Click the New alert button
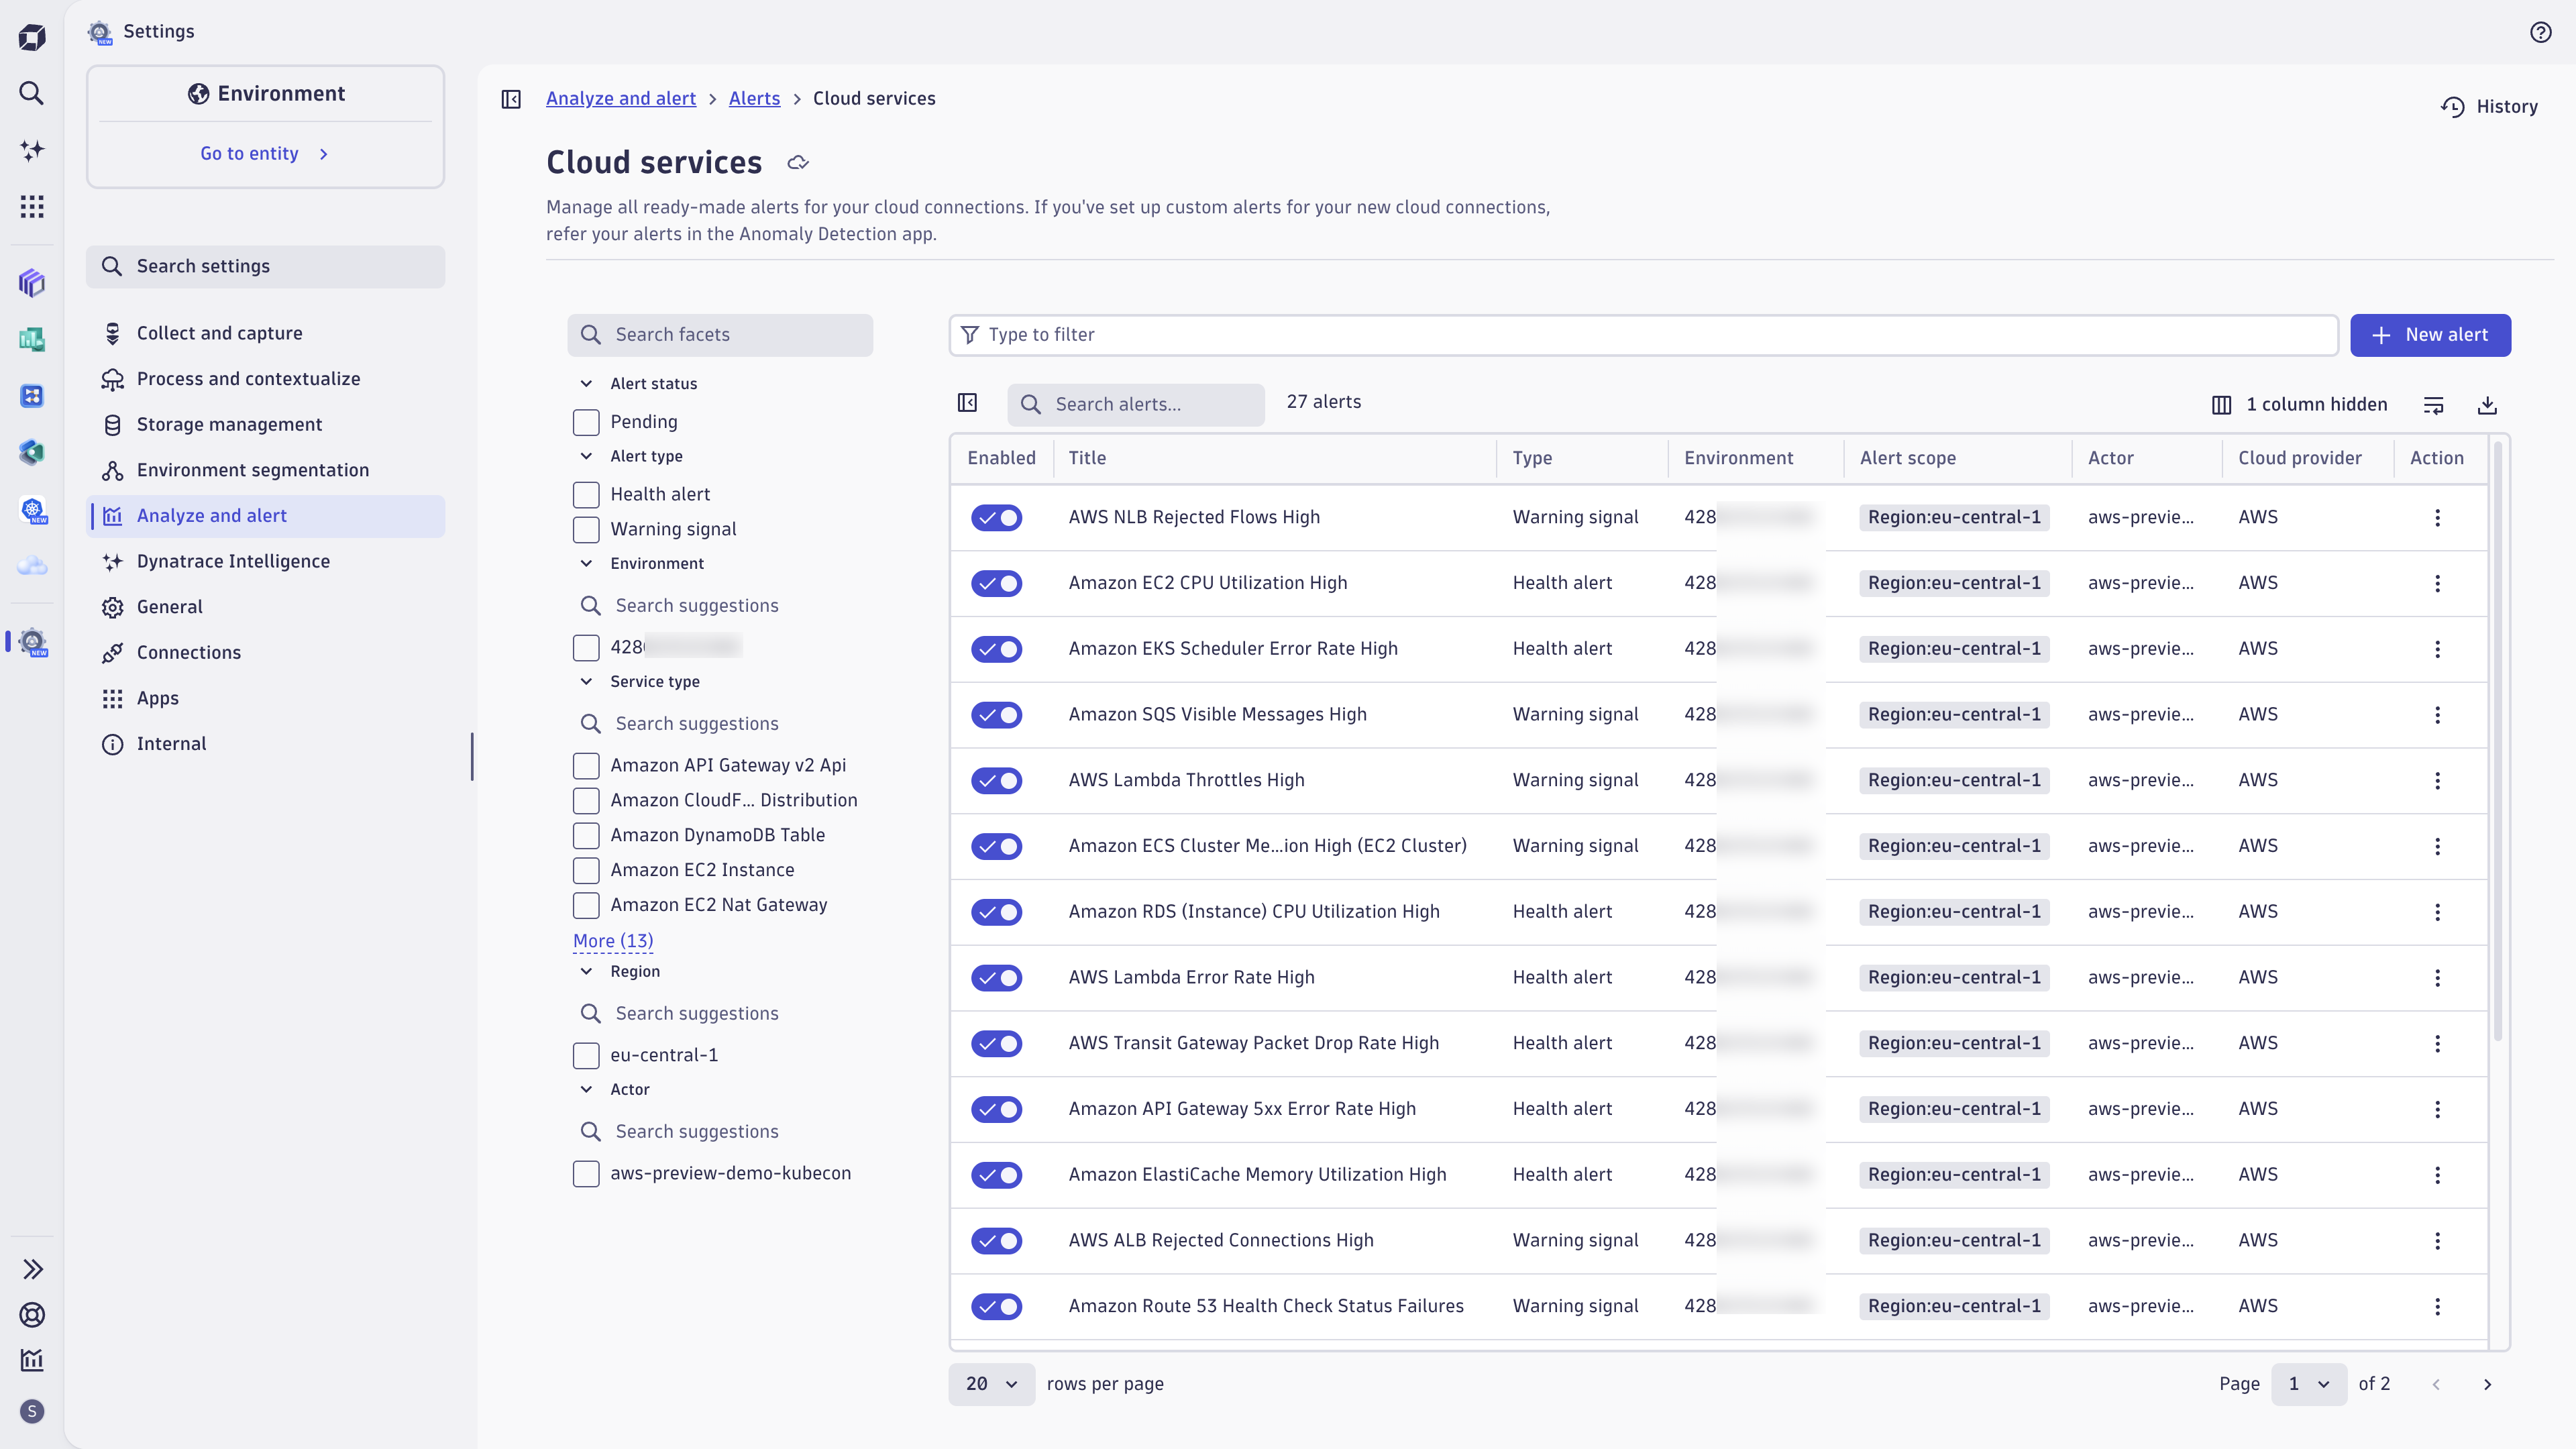2576x1449 pixels. pos(2430,335)
